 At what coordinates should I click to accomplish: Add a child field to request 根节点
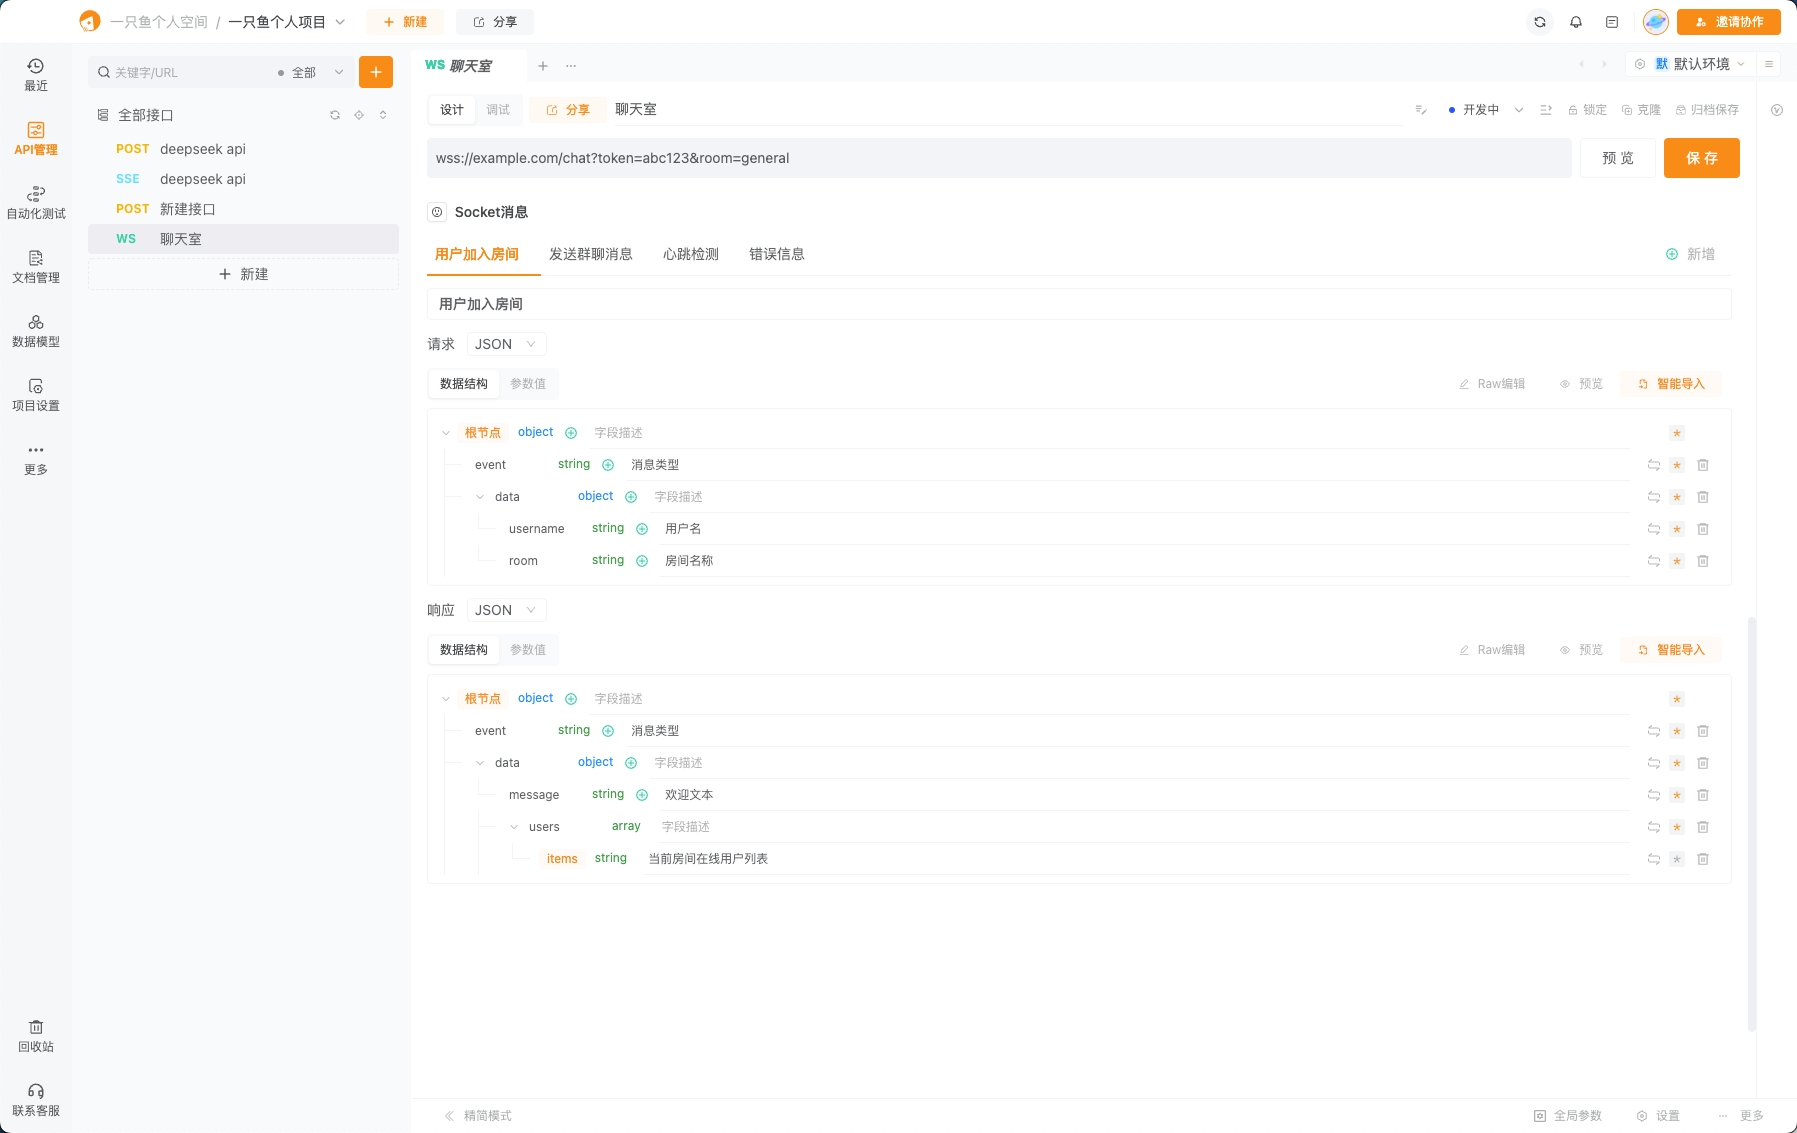click(571, 433)
